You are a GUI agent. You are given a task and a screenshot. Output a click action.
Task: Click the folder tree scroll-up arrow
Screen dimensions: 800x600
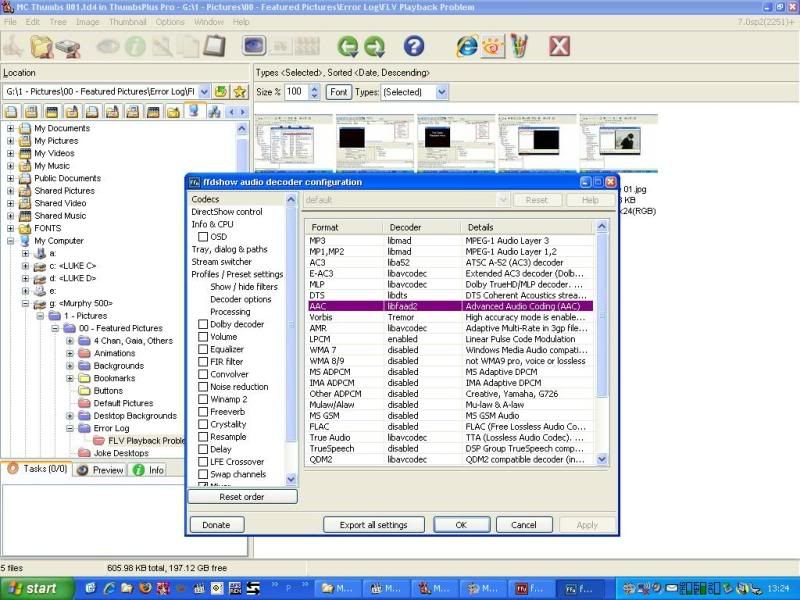point(242,129)
